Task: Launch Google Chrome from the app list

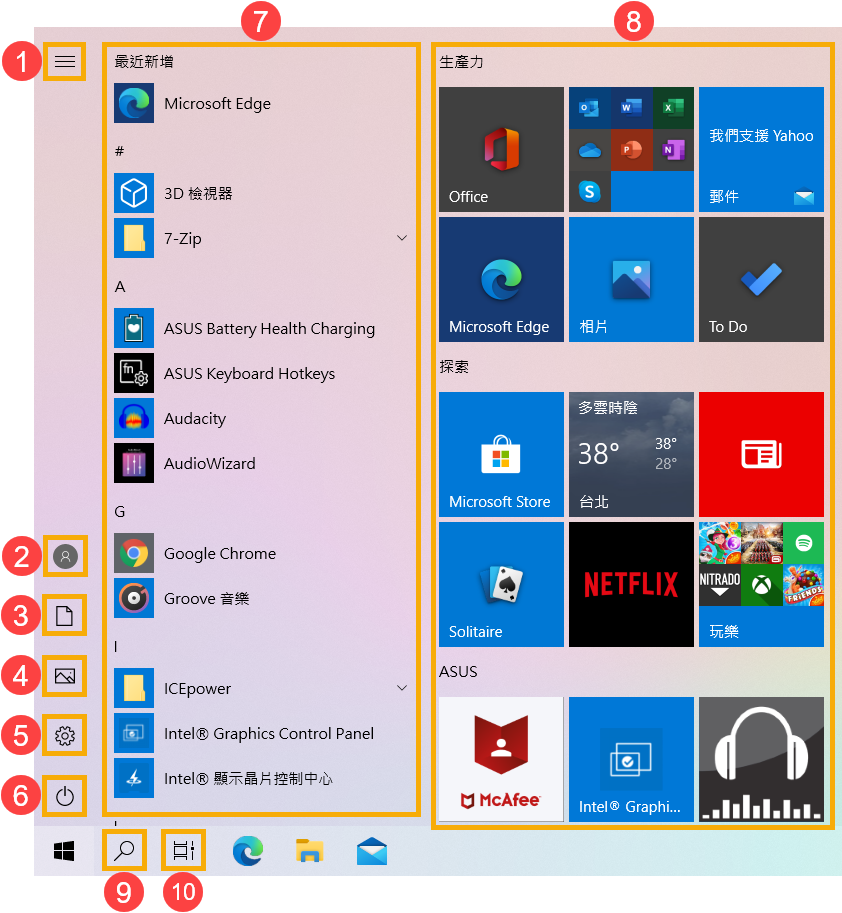Action: 220,553
